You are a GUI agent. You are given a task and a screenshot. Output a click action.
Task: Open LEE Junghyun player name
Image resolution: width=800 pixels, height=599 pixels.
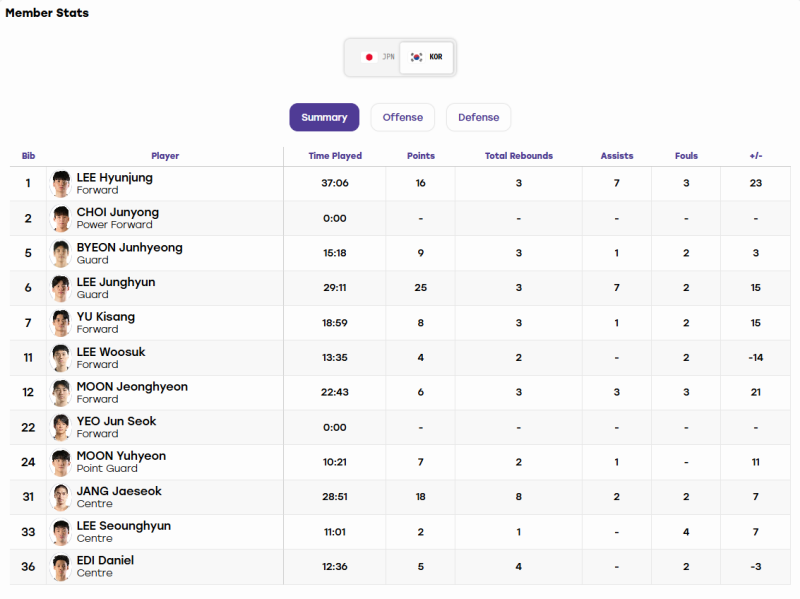pos(116,282)
